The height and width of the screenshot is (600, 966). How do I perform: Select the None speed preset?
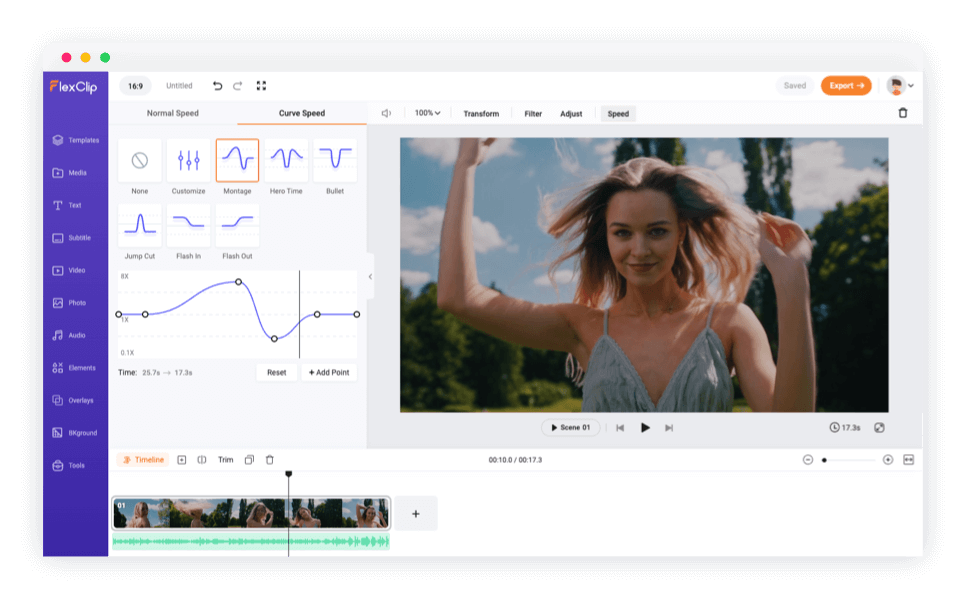click(140, 160)
